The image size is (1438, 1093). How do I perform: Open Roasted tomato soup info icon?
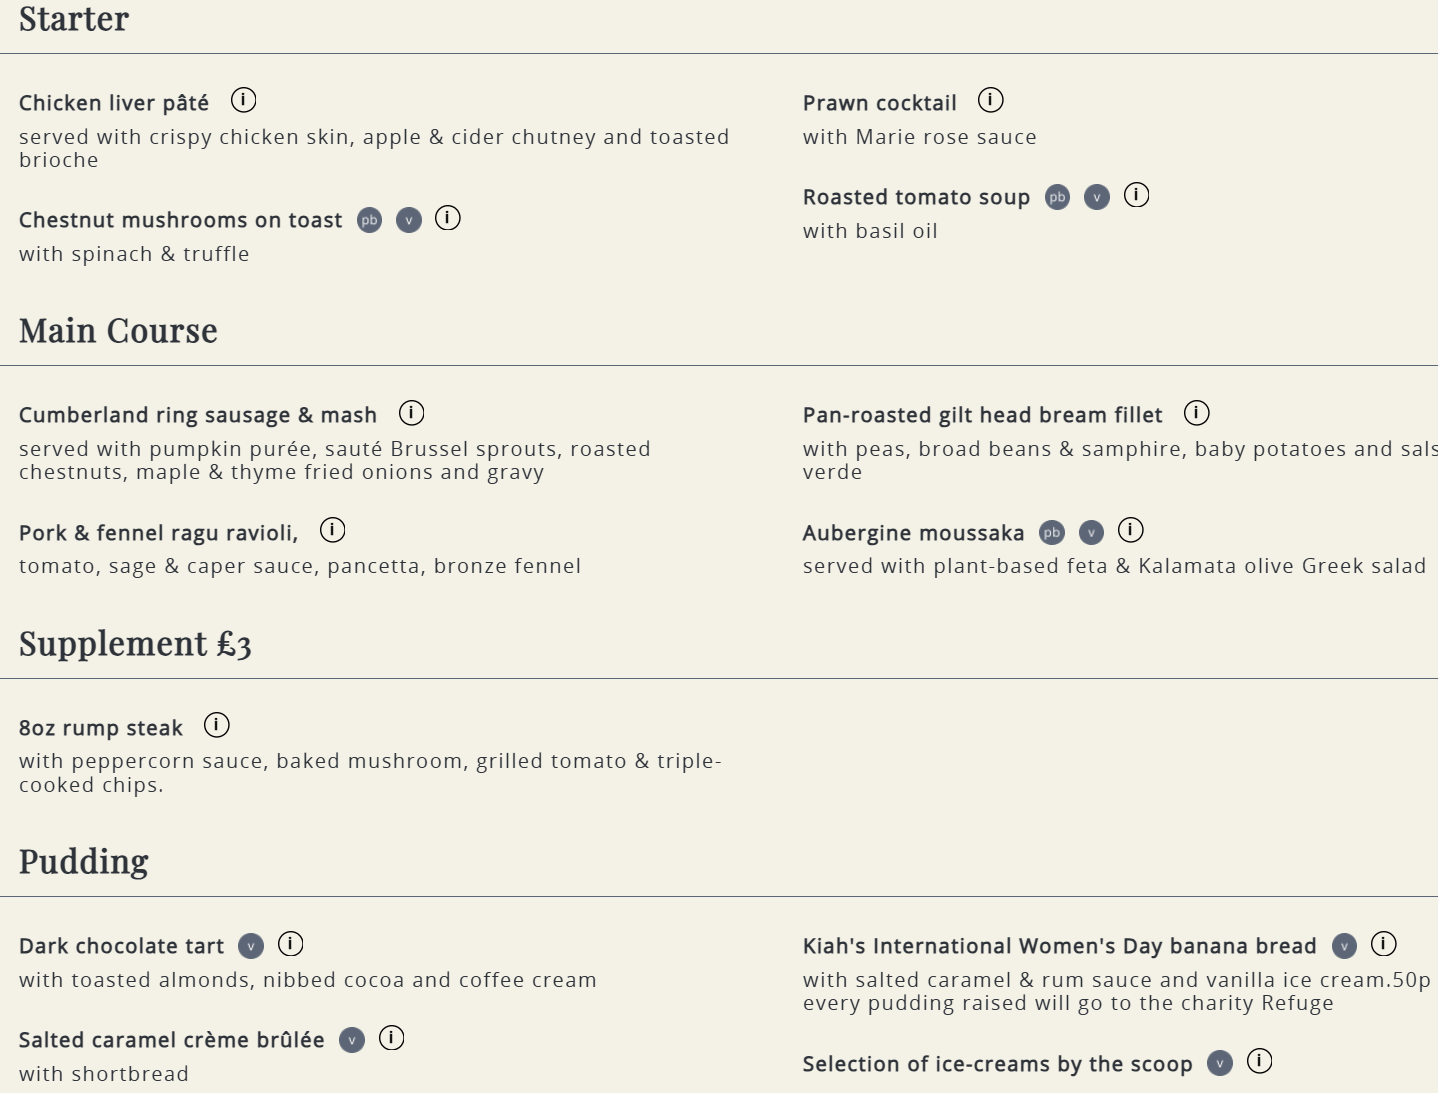click(x=1136, y=195)
